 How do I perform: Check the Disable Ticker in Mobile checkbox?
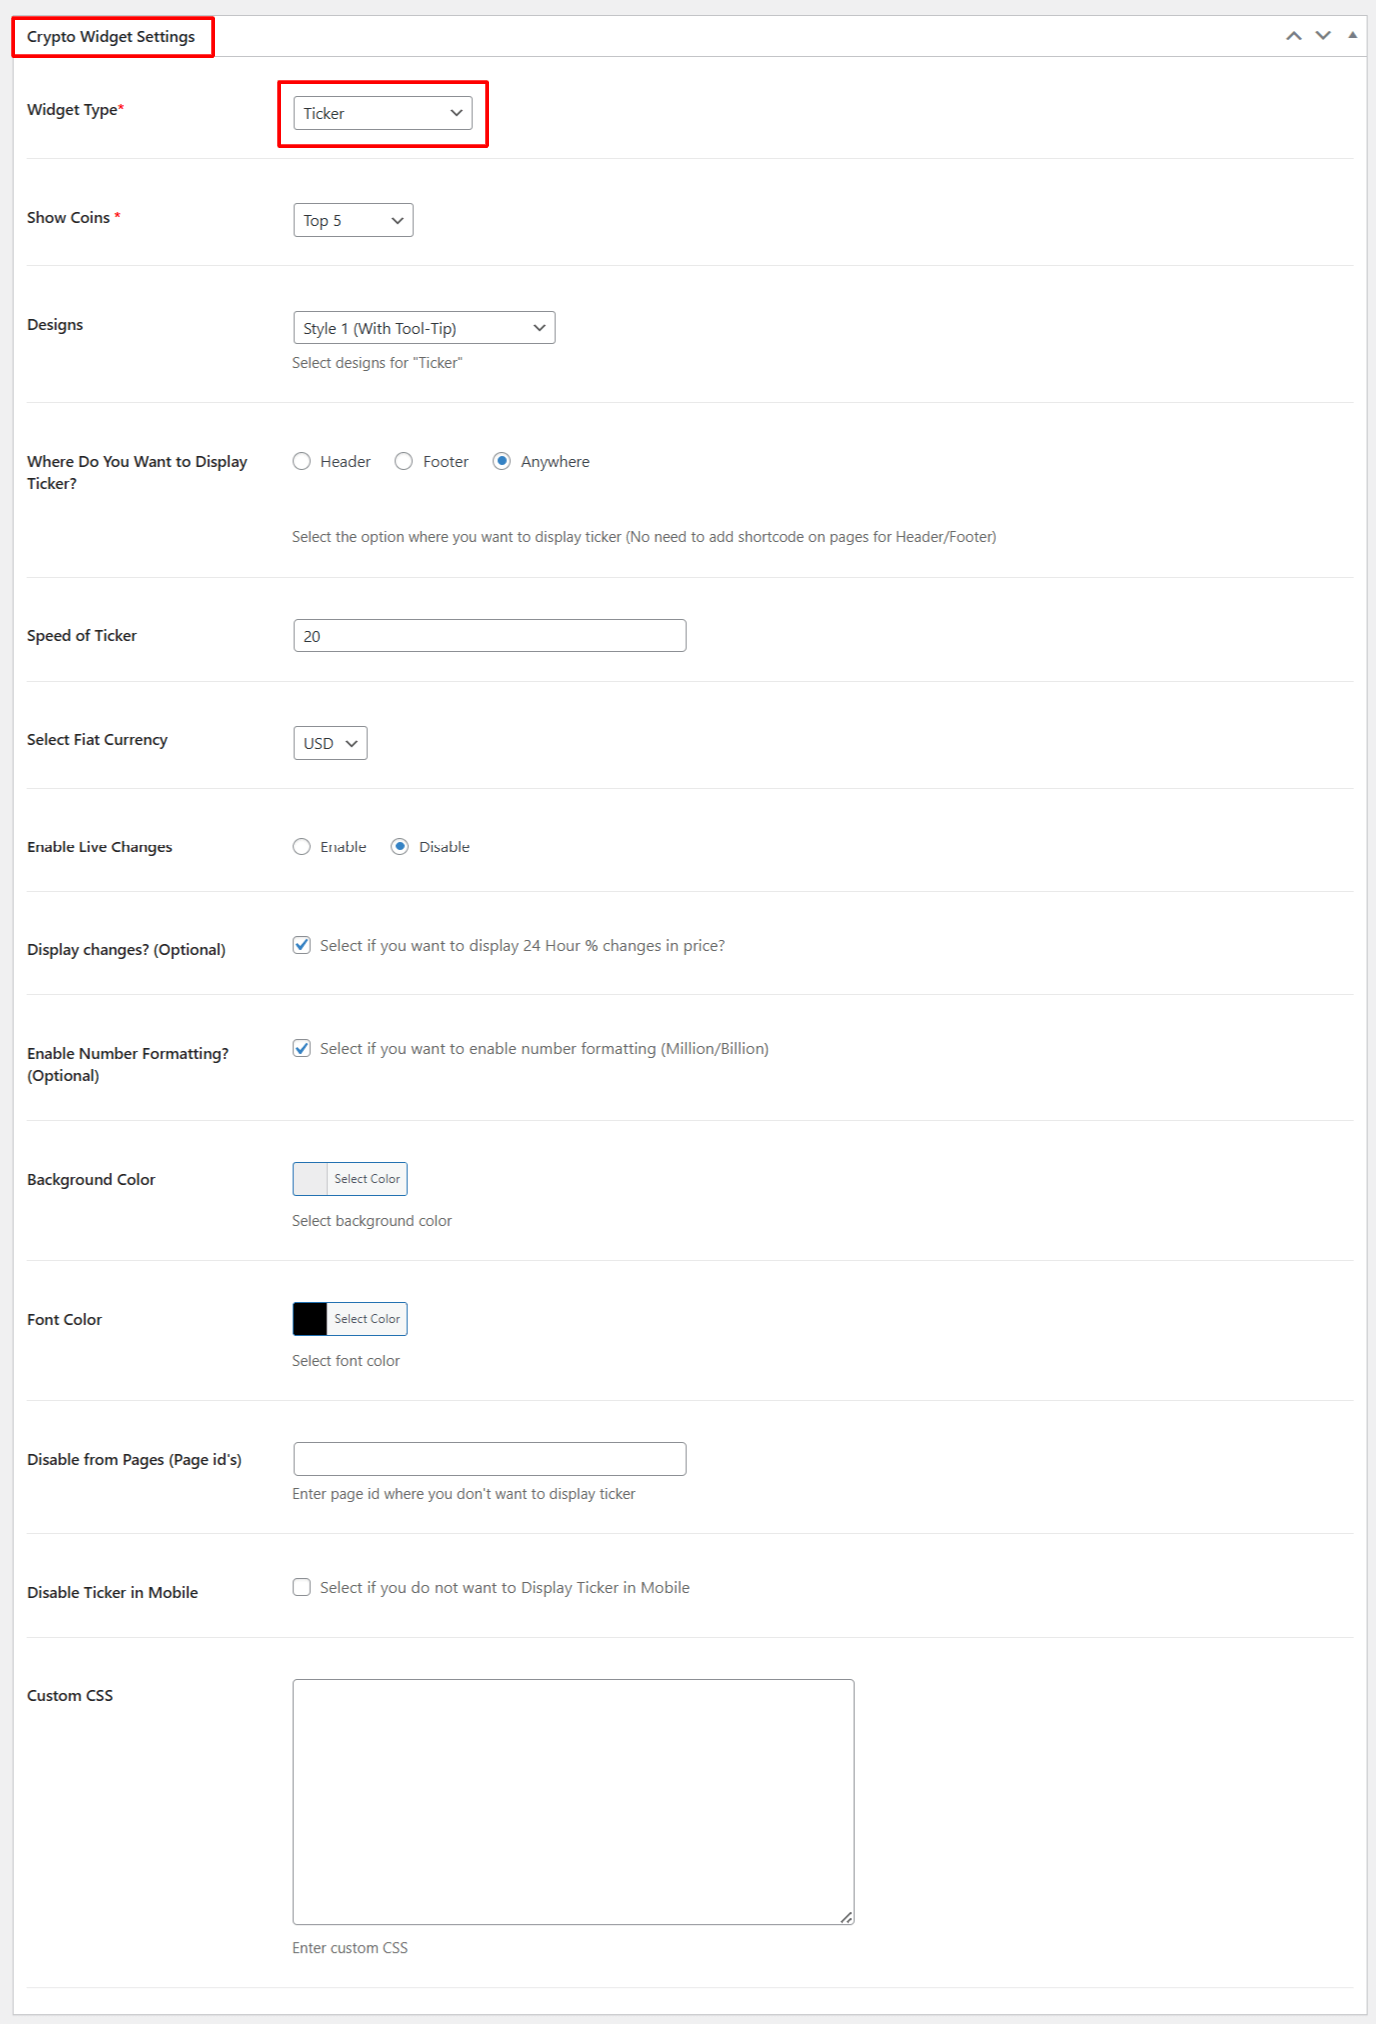302,1588
